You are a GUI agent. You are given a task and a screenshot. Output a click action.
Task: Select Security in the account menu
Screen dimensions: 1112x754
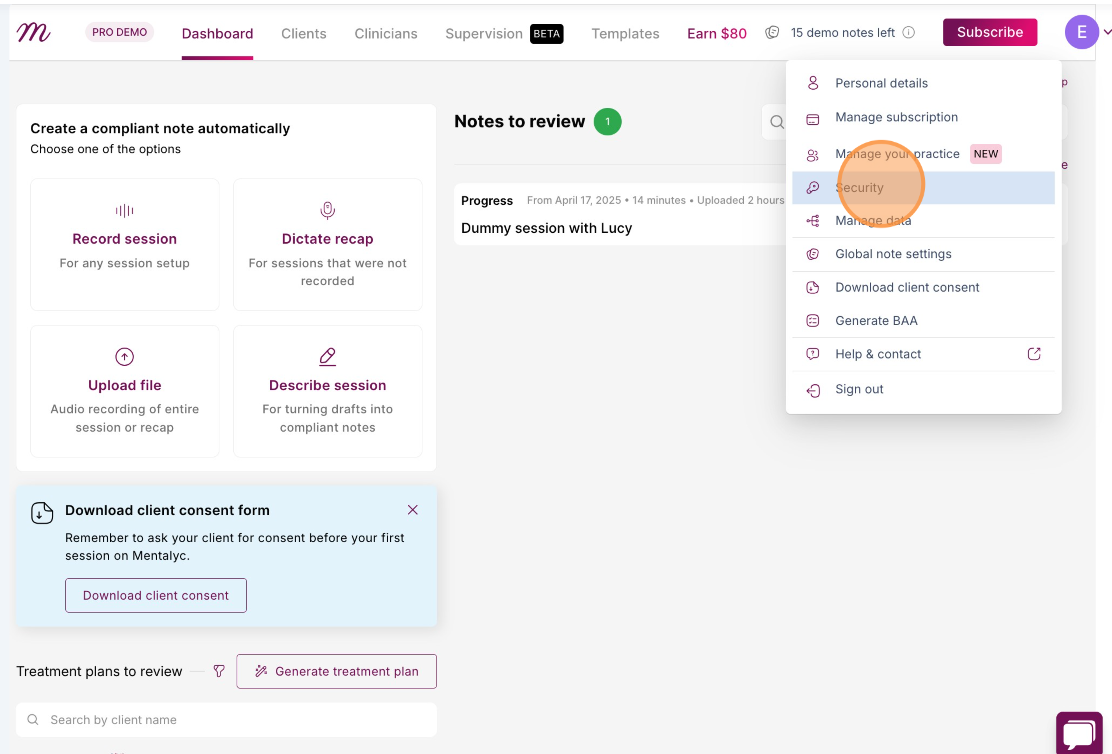click(x=923, y=187)
